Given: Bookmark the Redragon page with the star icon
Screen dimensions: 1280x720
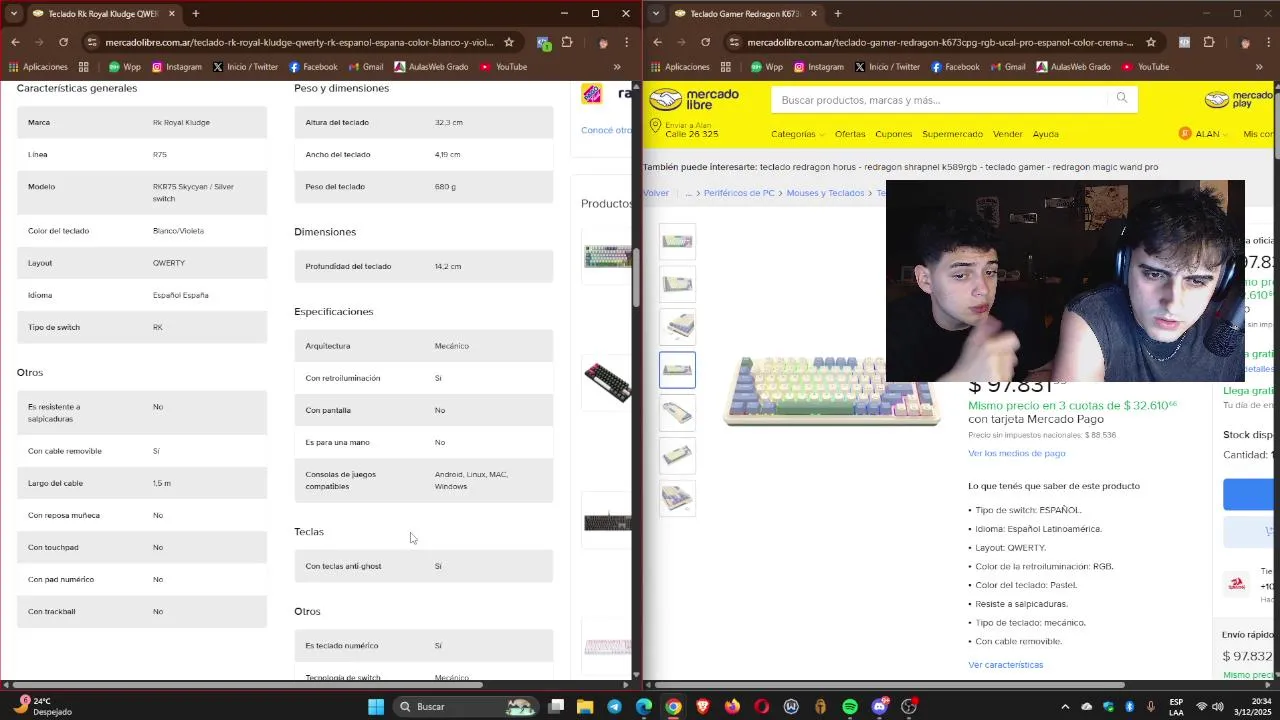Looking at the screenshot, I should (x=1151, y=42).
